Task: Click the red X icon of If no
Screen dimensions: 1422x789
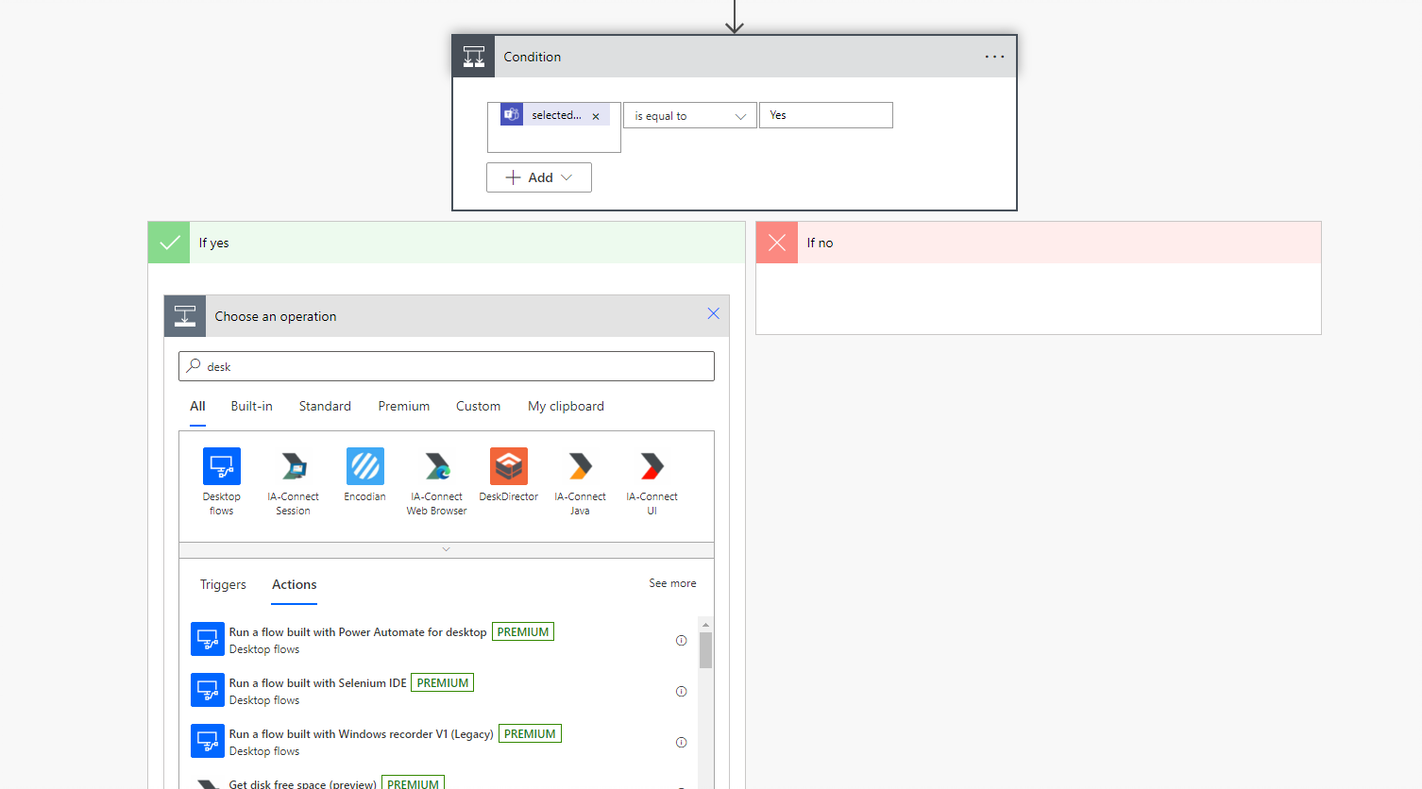Action: click(x=777, y=242)
